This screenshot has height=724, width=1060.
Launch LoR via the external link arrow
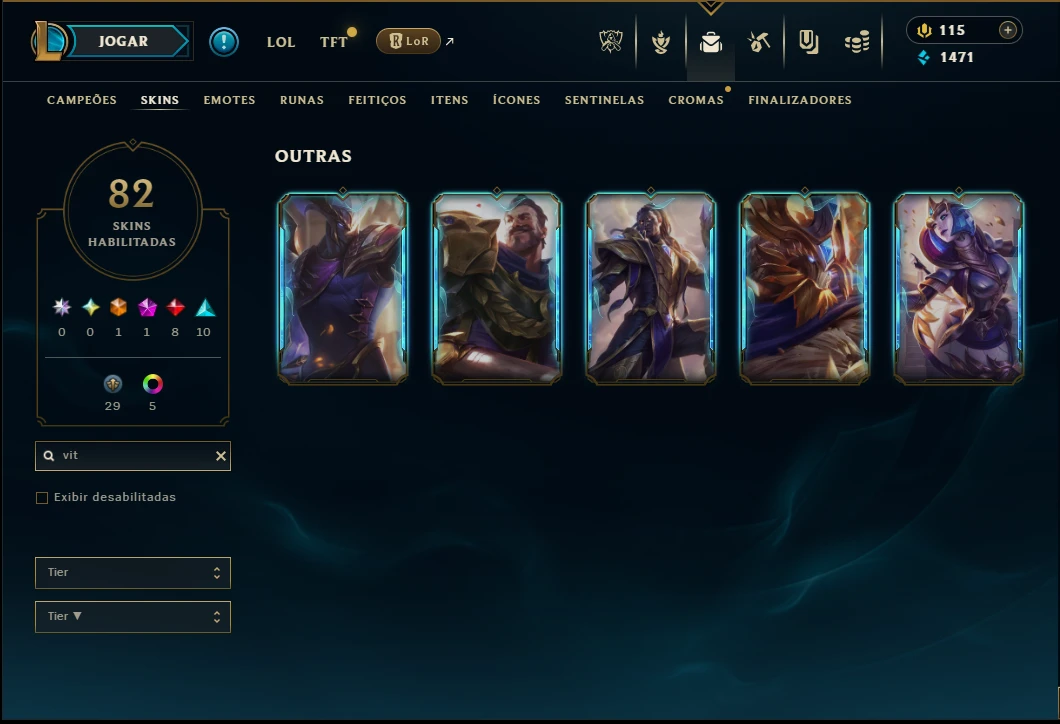click(x=450, y=41)
